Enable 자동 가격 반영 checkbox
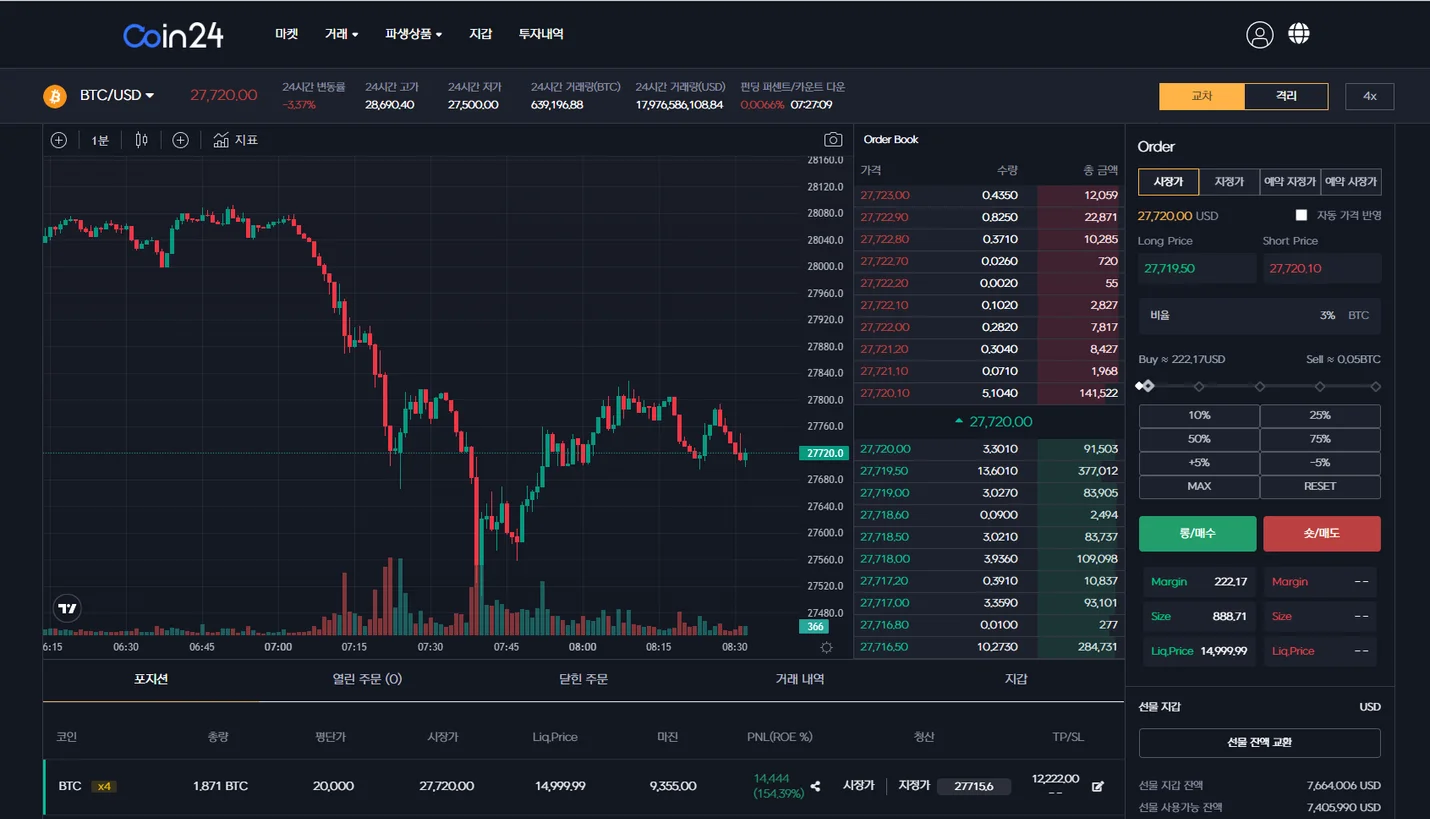1430x819 pixels. coord(1301,215)
